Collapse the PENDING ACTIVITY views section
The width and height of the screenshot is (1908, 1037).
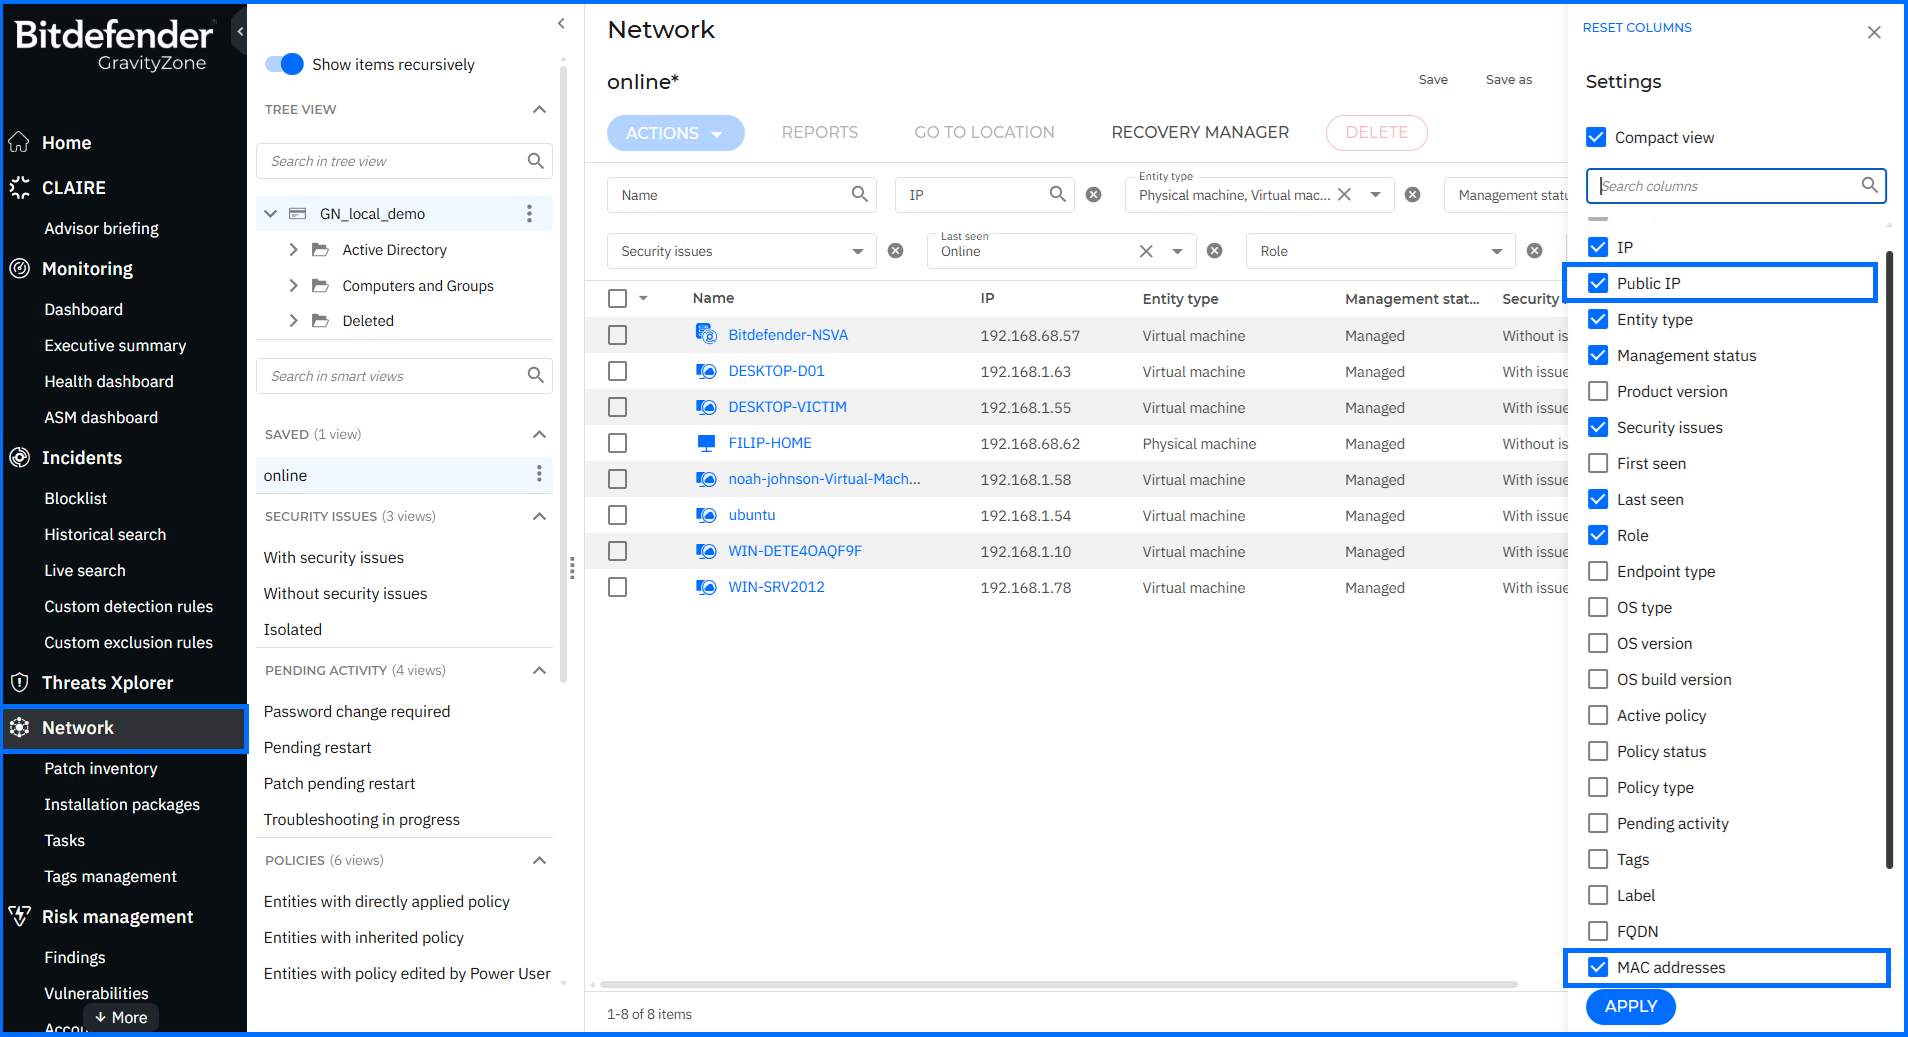[x=539, y=670]
